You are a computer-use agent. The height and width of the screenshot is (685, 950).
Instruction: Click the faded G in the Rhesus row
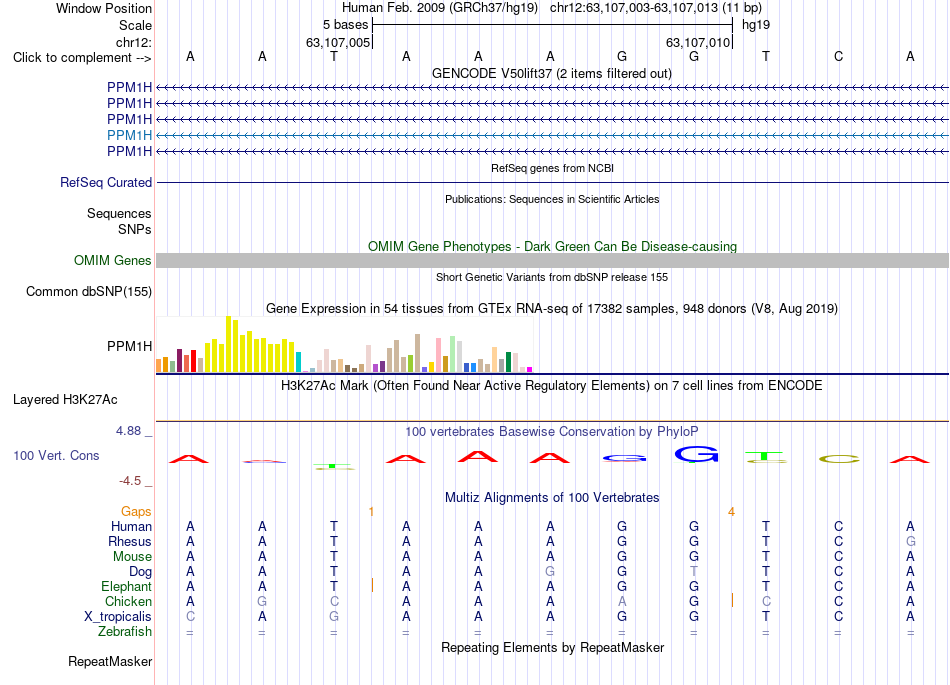click(x=910, y=541)
